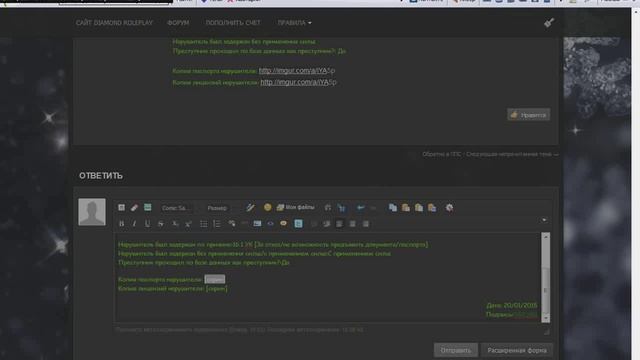640x360 pixels.
Task: Align text right
Action: [x=366, y=224]
